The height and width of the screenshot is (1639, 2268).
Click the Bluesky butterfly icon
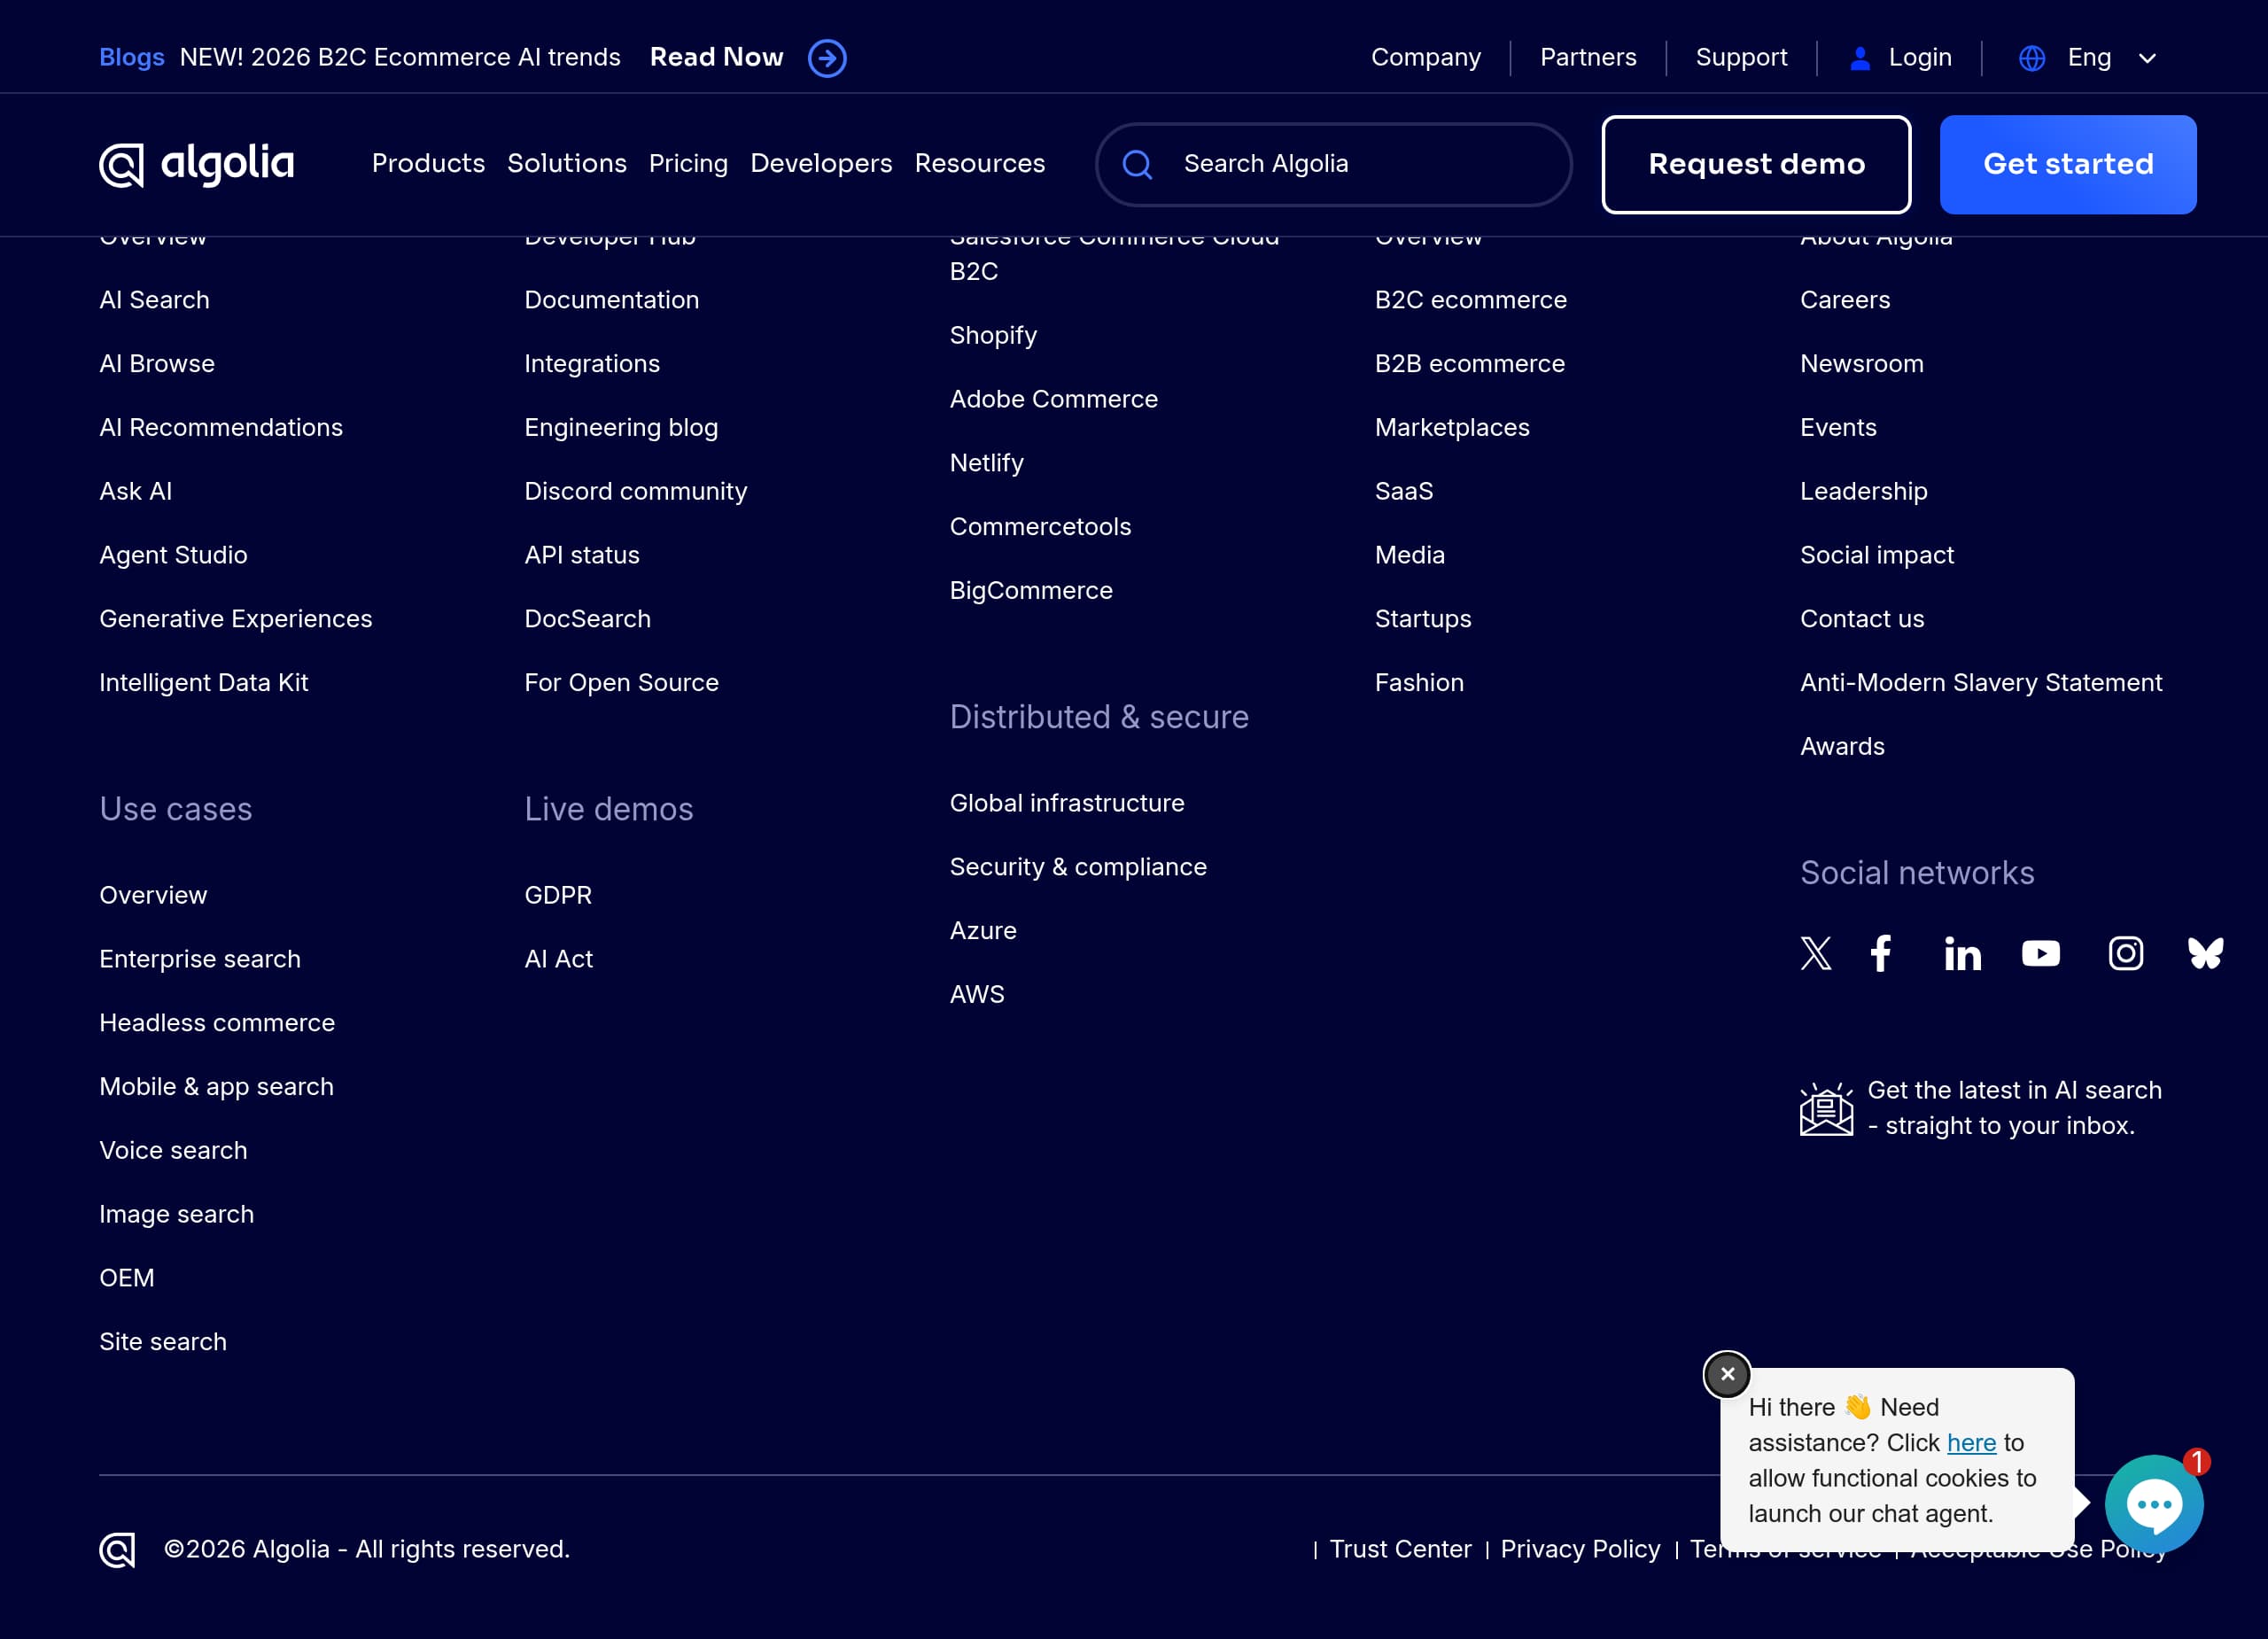[x=2205, y=953]
